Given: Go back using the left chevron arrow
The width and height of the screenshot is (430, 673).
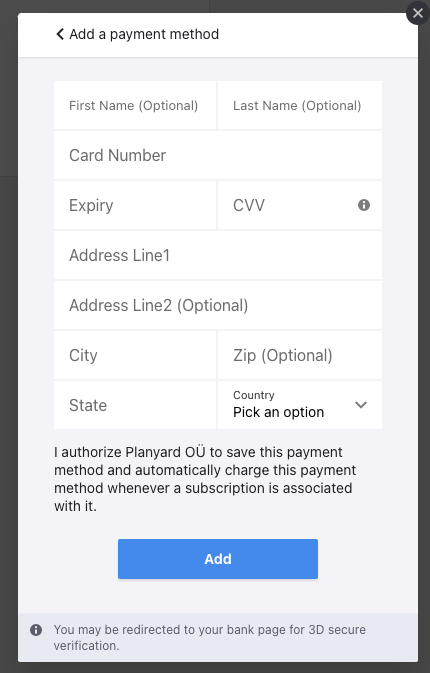Looking at the screenshot, I should click(x=60, y=34).
